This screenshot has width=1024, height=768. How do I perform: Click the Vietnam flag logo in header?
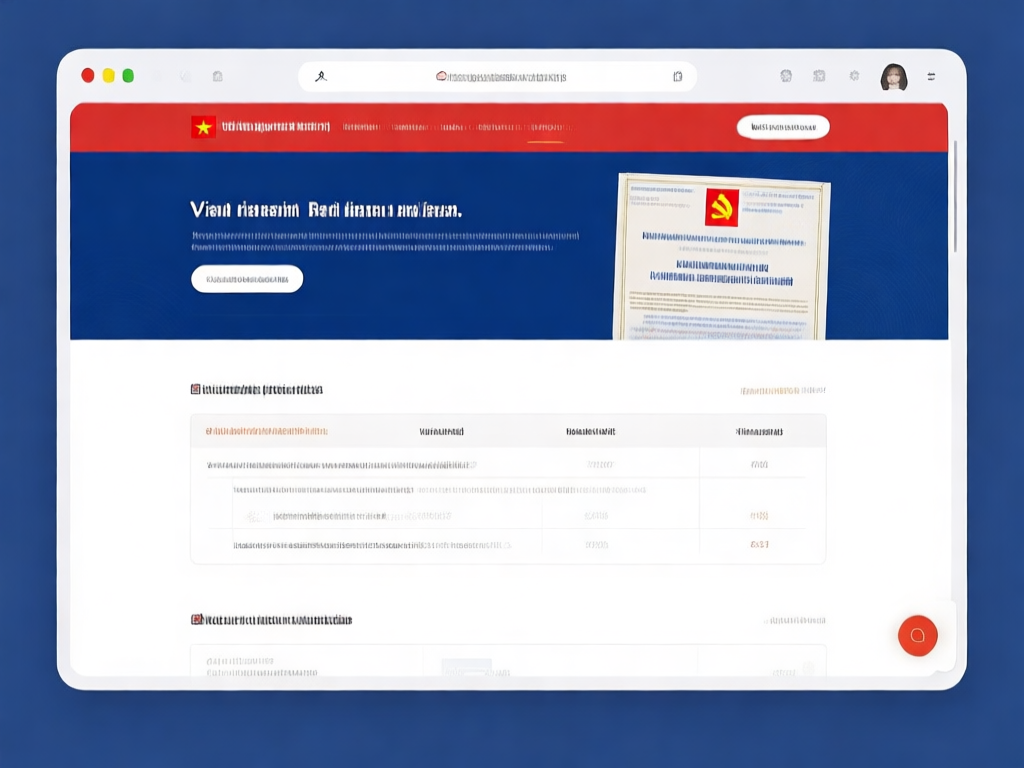[x=203, y=127]
